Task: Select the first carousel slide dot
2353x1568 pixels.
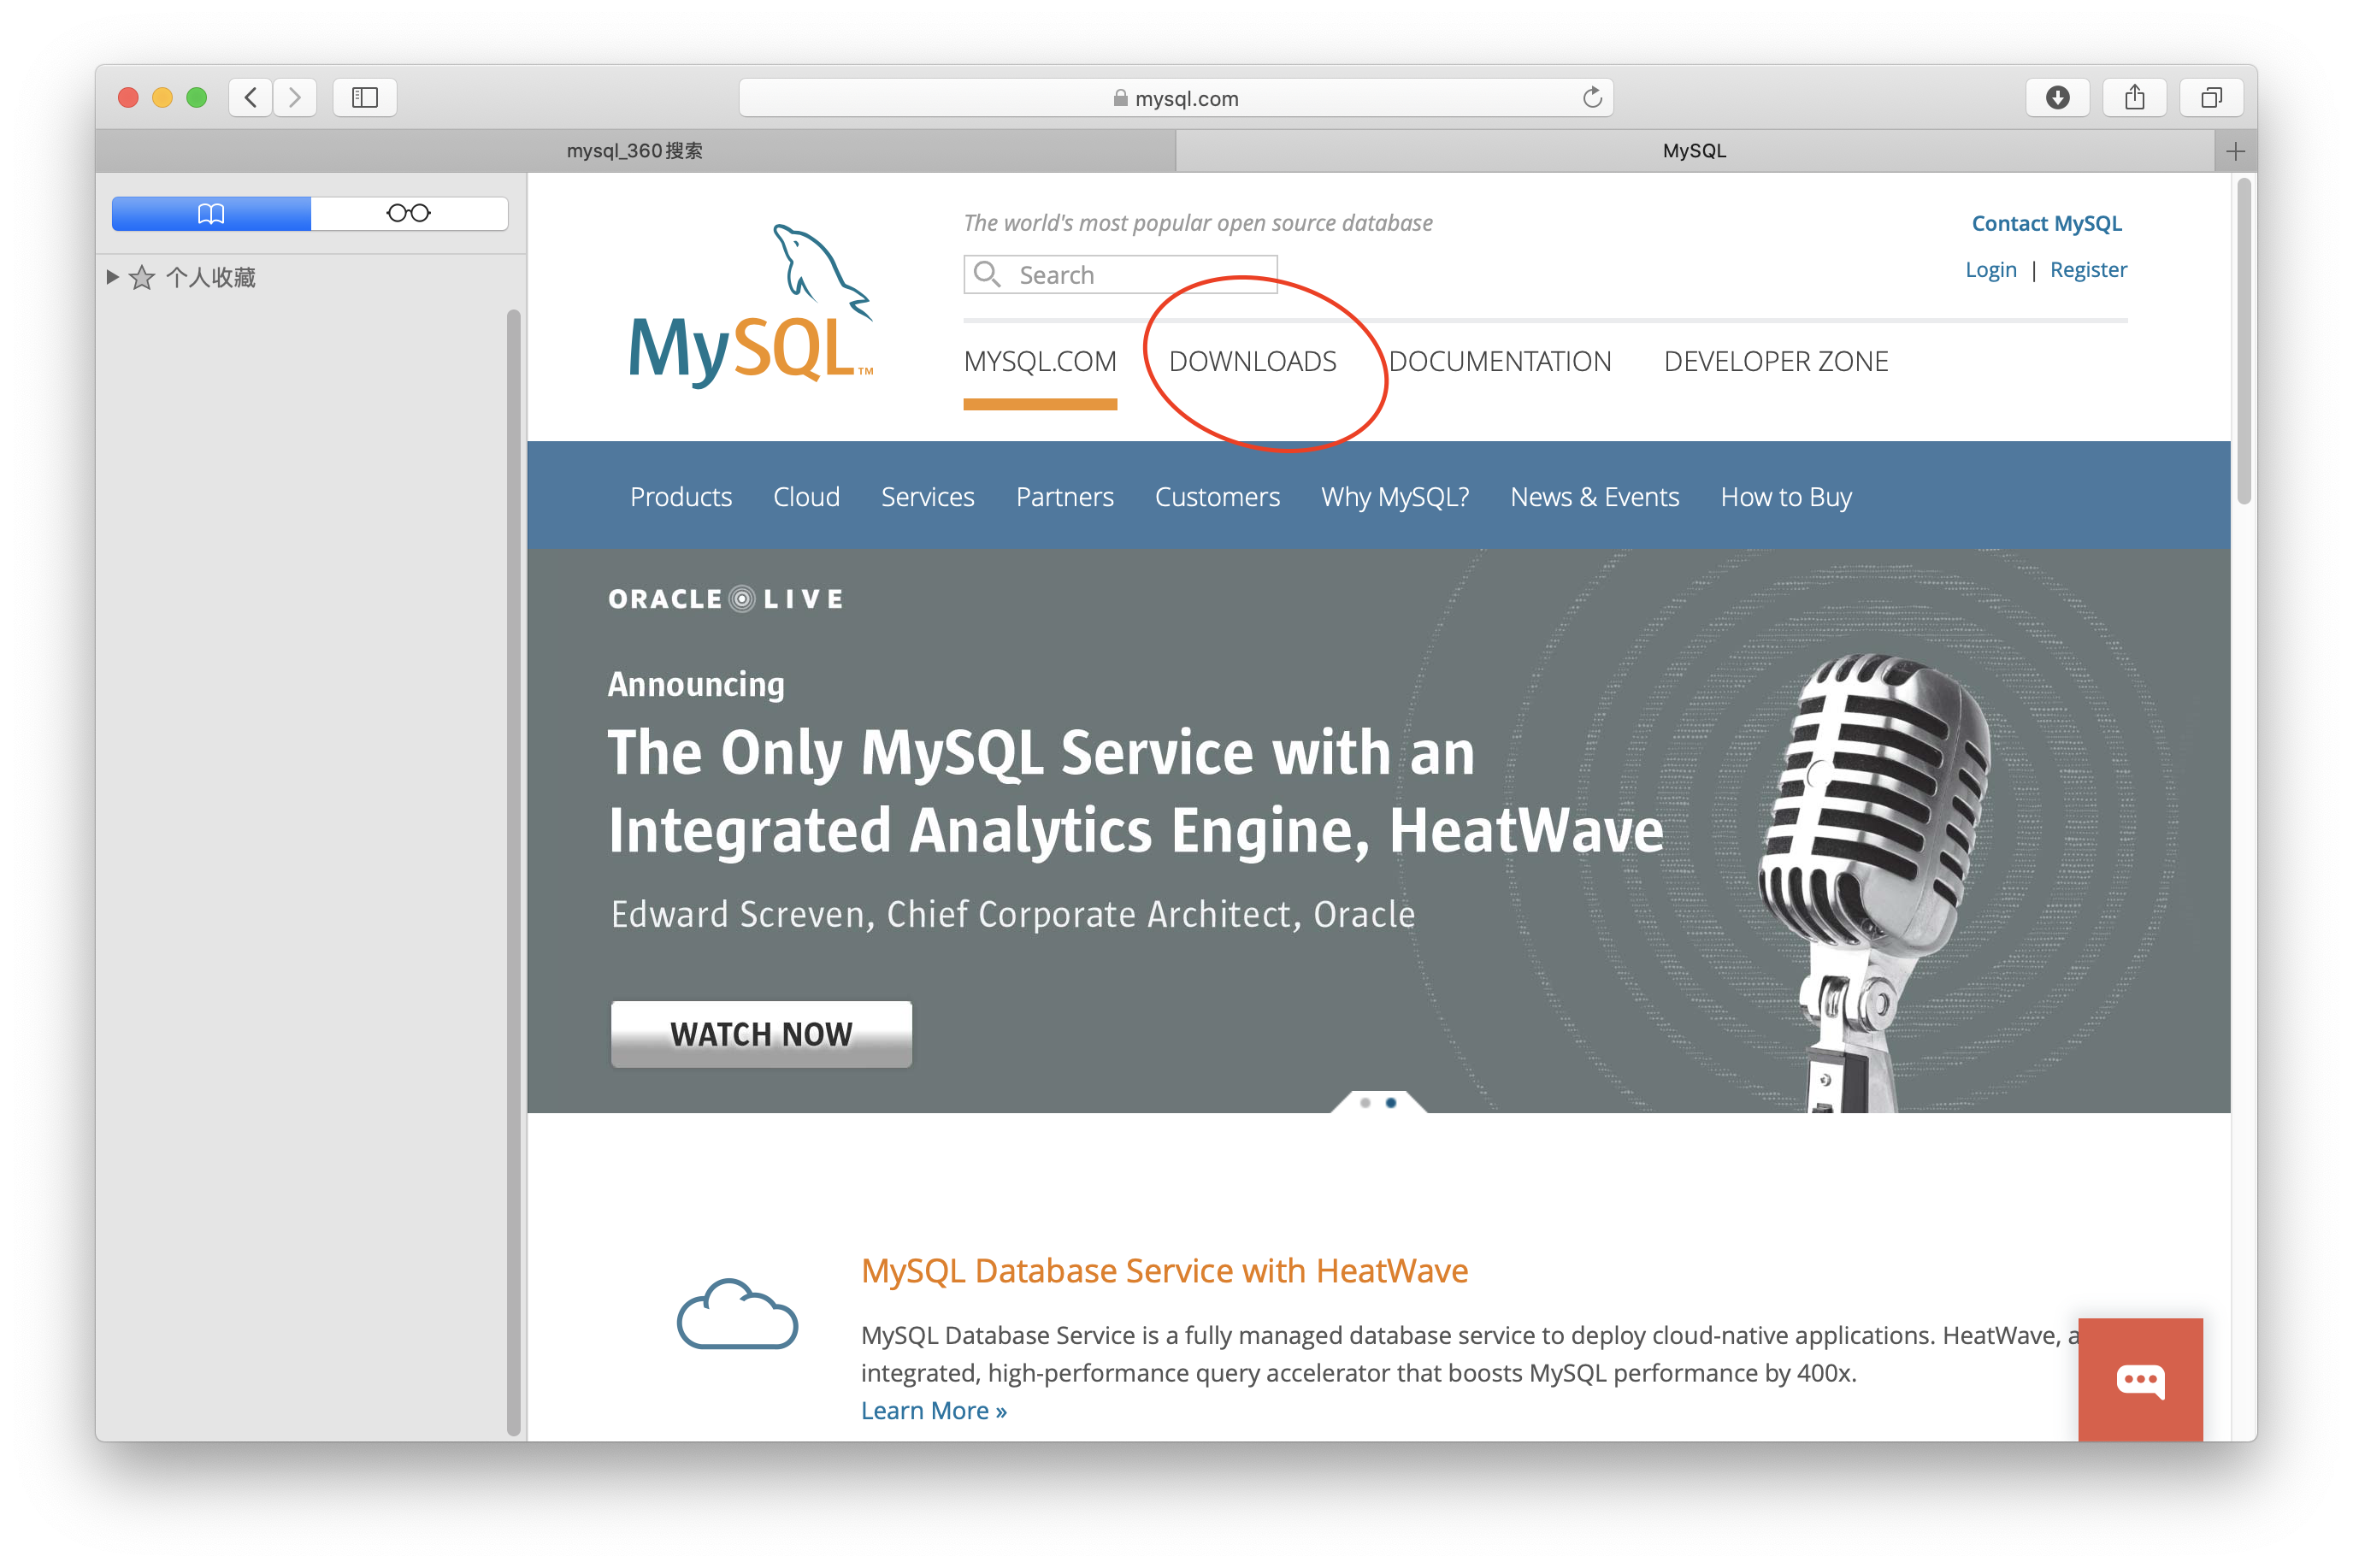Action: point(1365,1103)
